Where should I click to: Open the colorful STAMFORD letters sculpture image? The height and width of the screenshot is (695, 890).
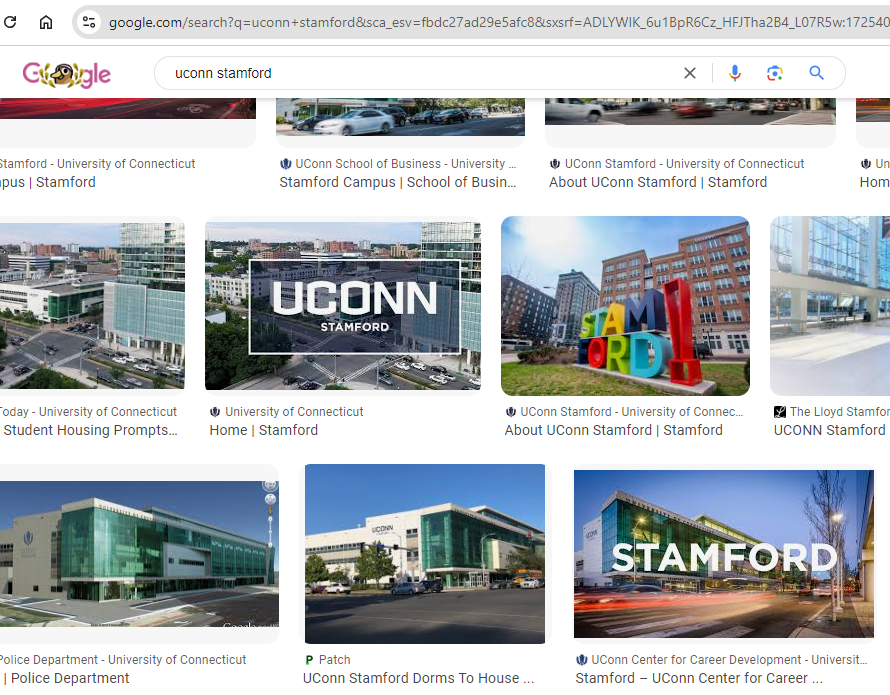[x=625, y=305]
